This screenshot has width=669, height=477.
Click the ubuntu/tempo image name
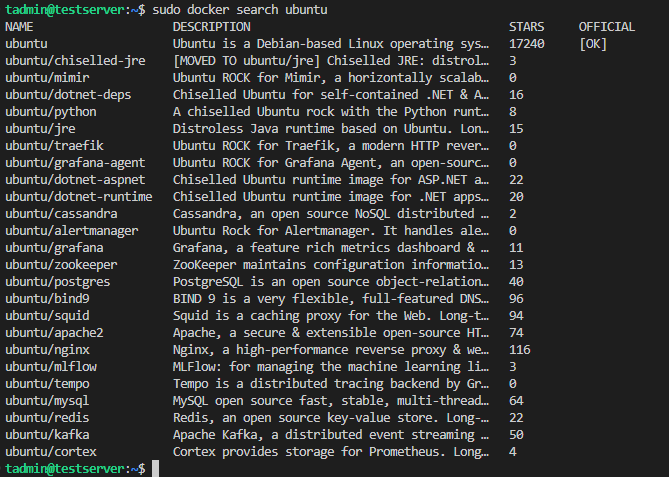coord(47,384)
